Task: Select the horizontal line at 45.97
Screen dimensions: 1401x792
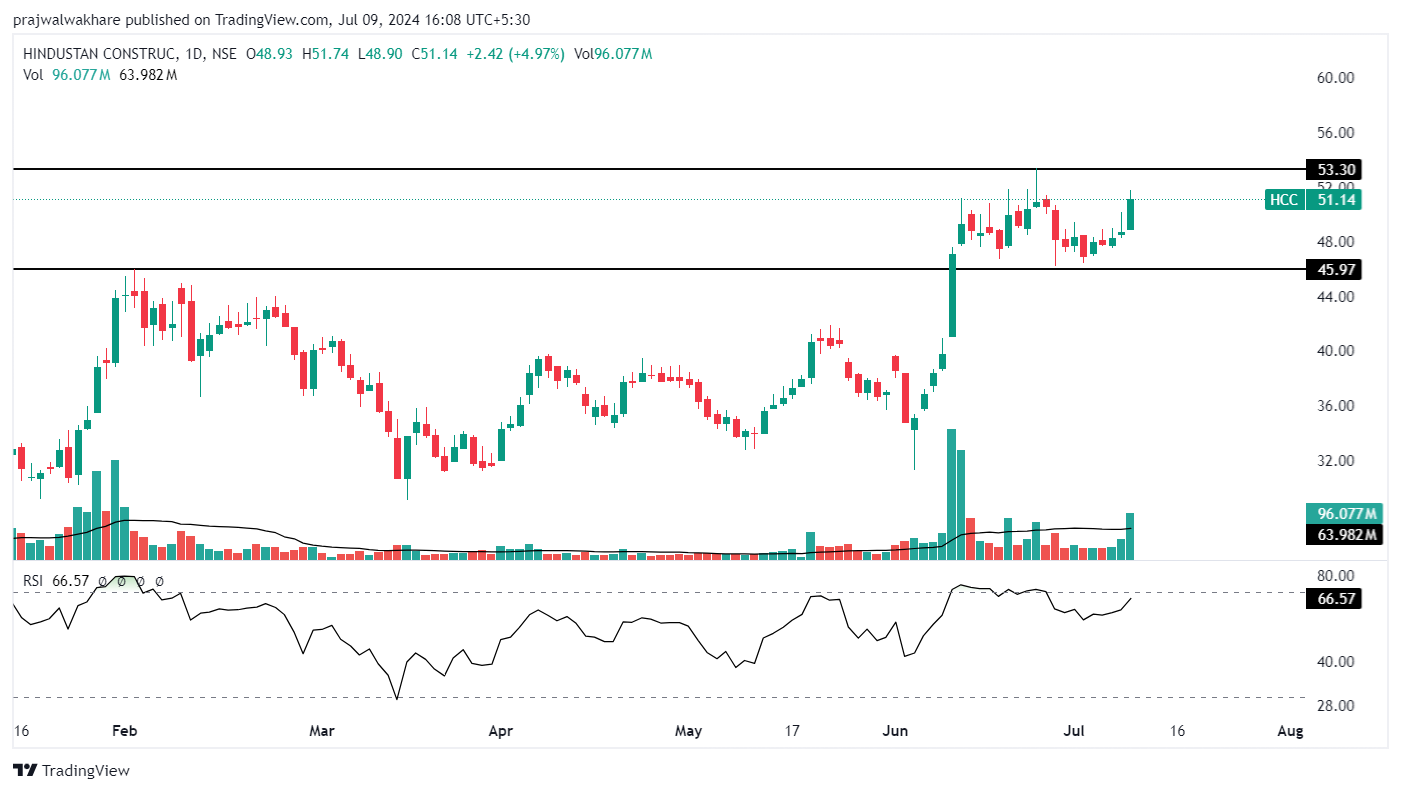Action: tap(600, 269)
